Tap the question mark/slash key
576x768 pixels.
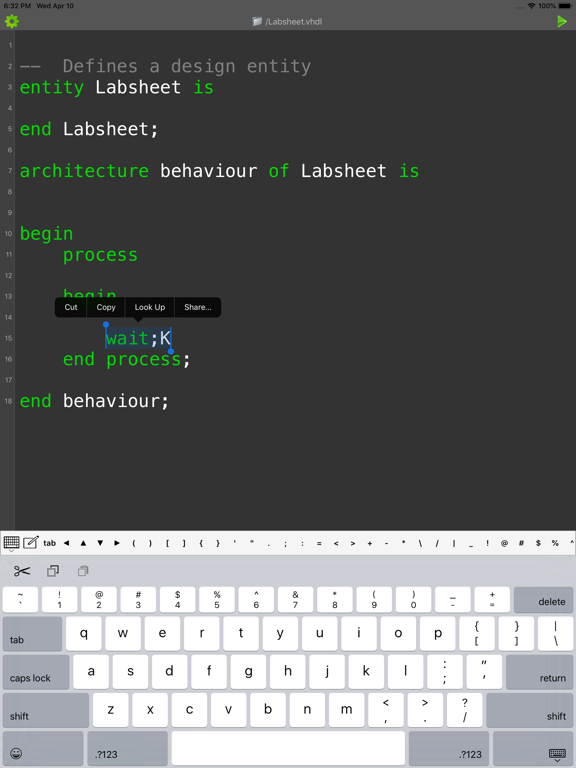pyautogui.click(x=464, y=710)
